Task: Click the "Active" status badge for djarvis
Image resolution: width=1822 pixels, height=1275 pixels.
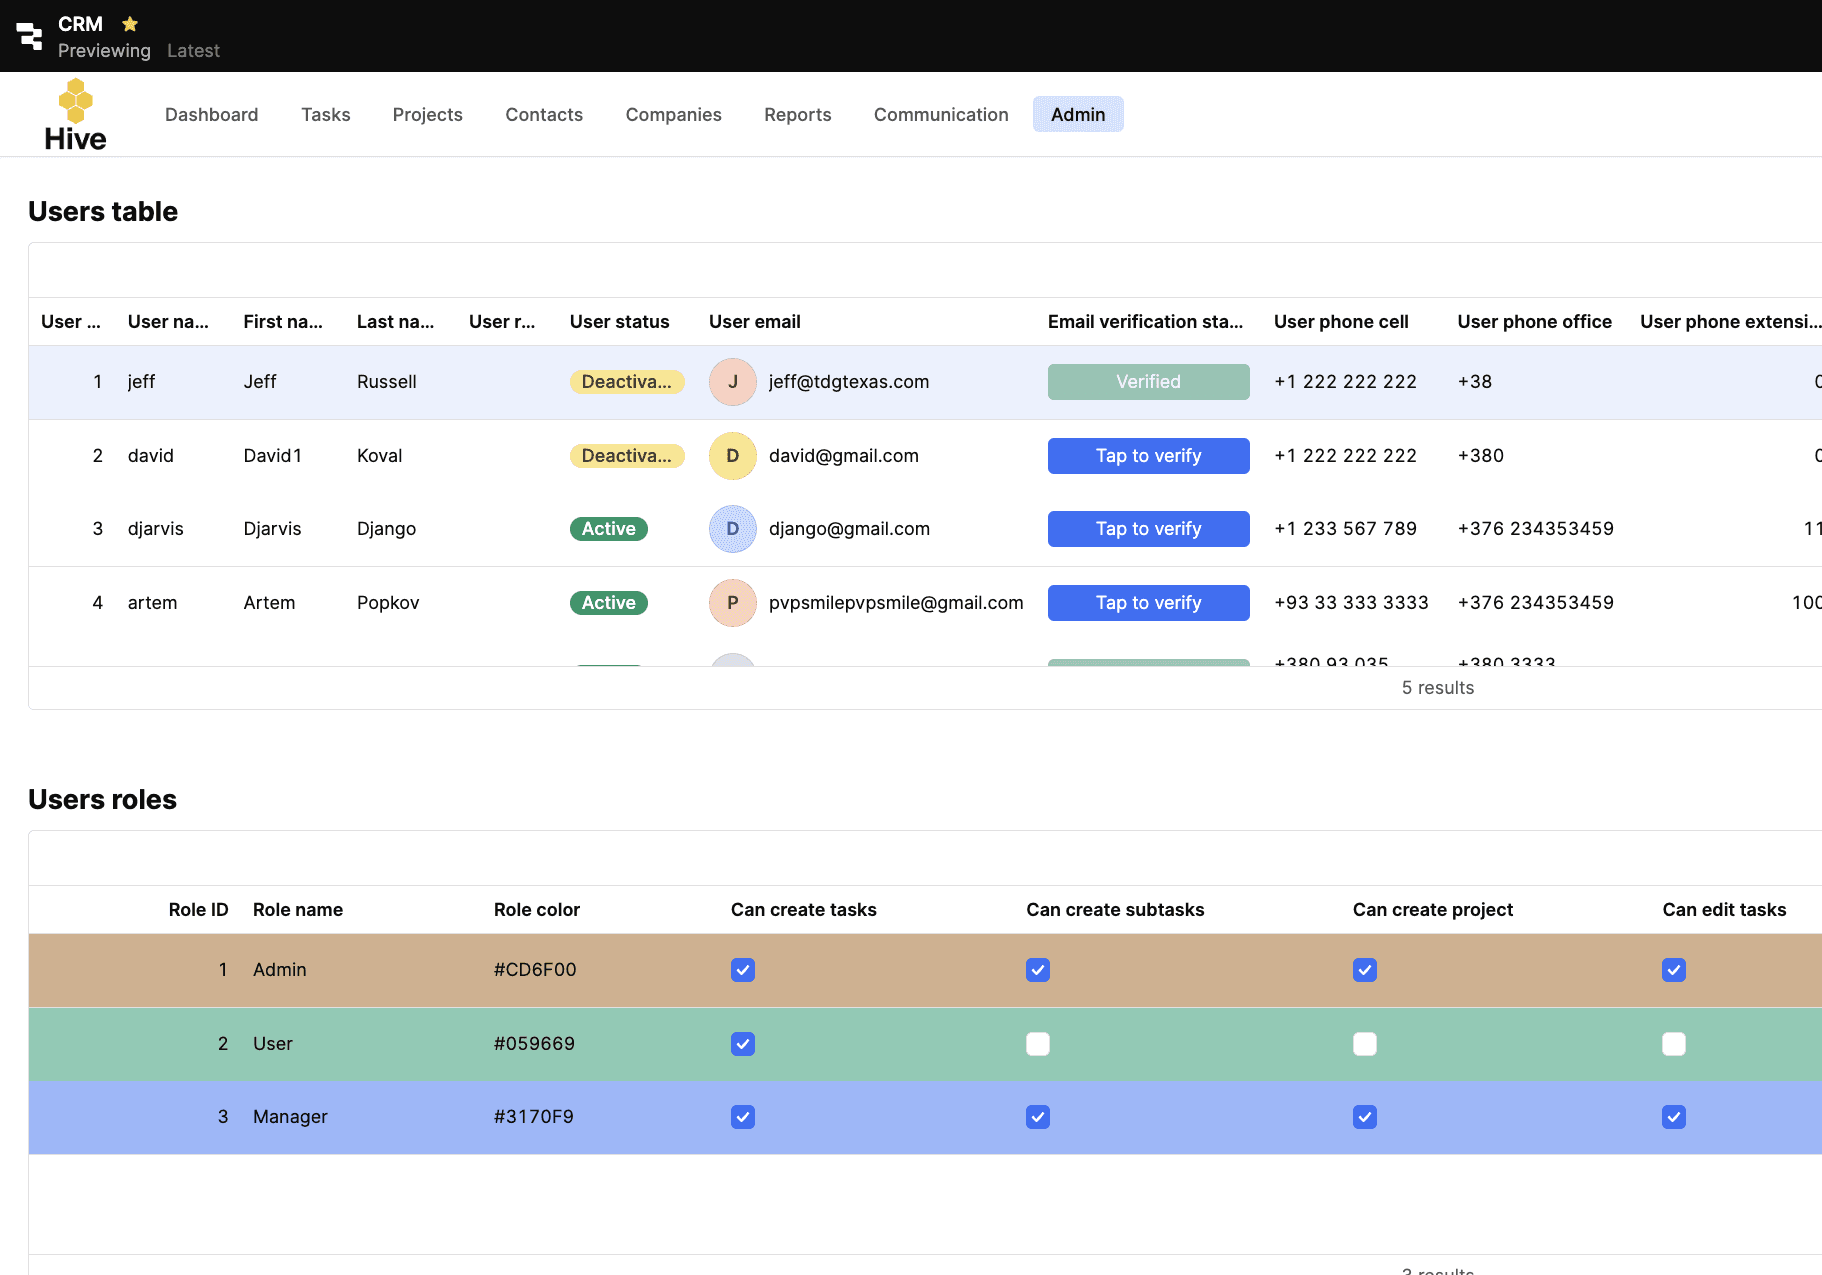Action: tap(608, 529)
